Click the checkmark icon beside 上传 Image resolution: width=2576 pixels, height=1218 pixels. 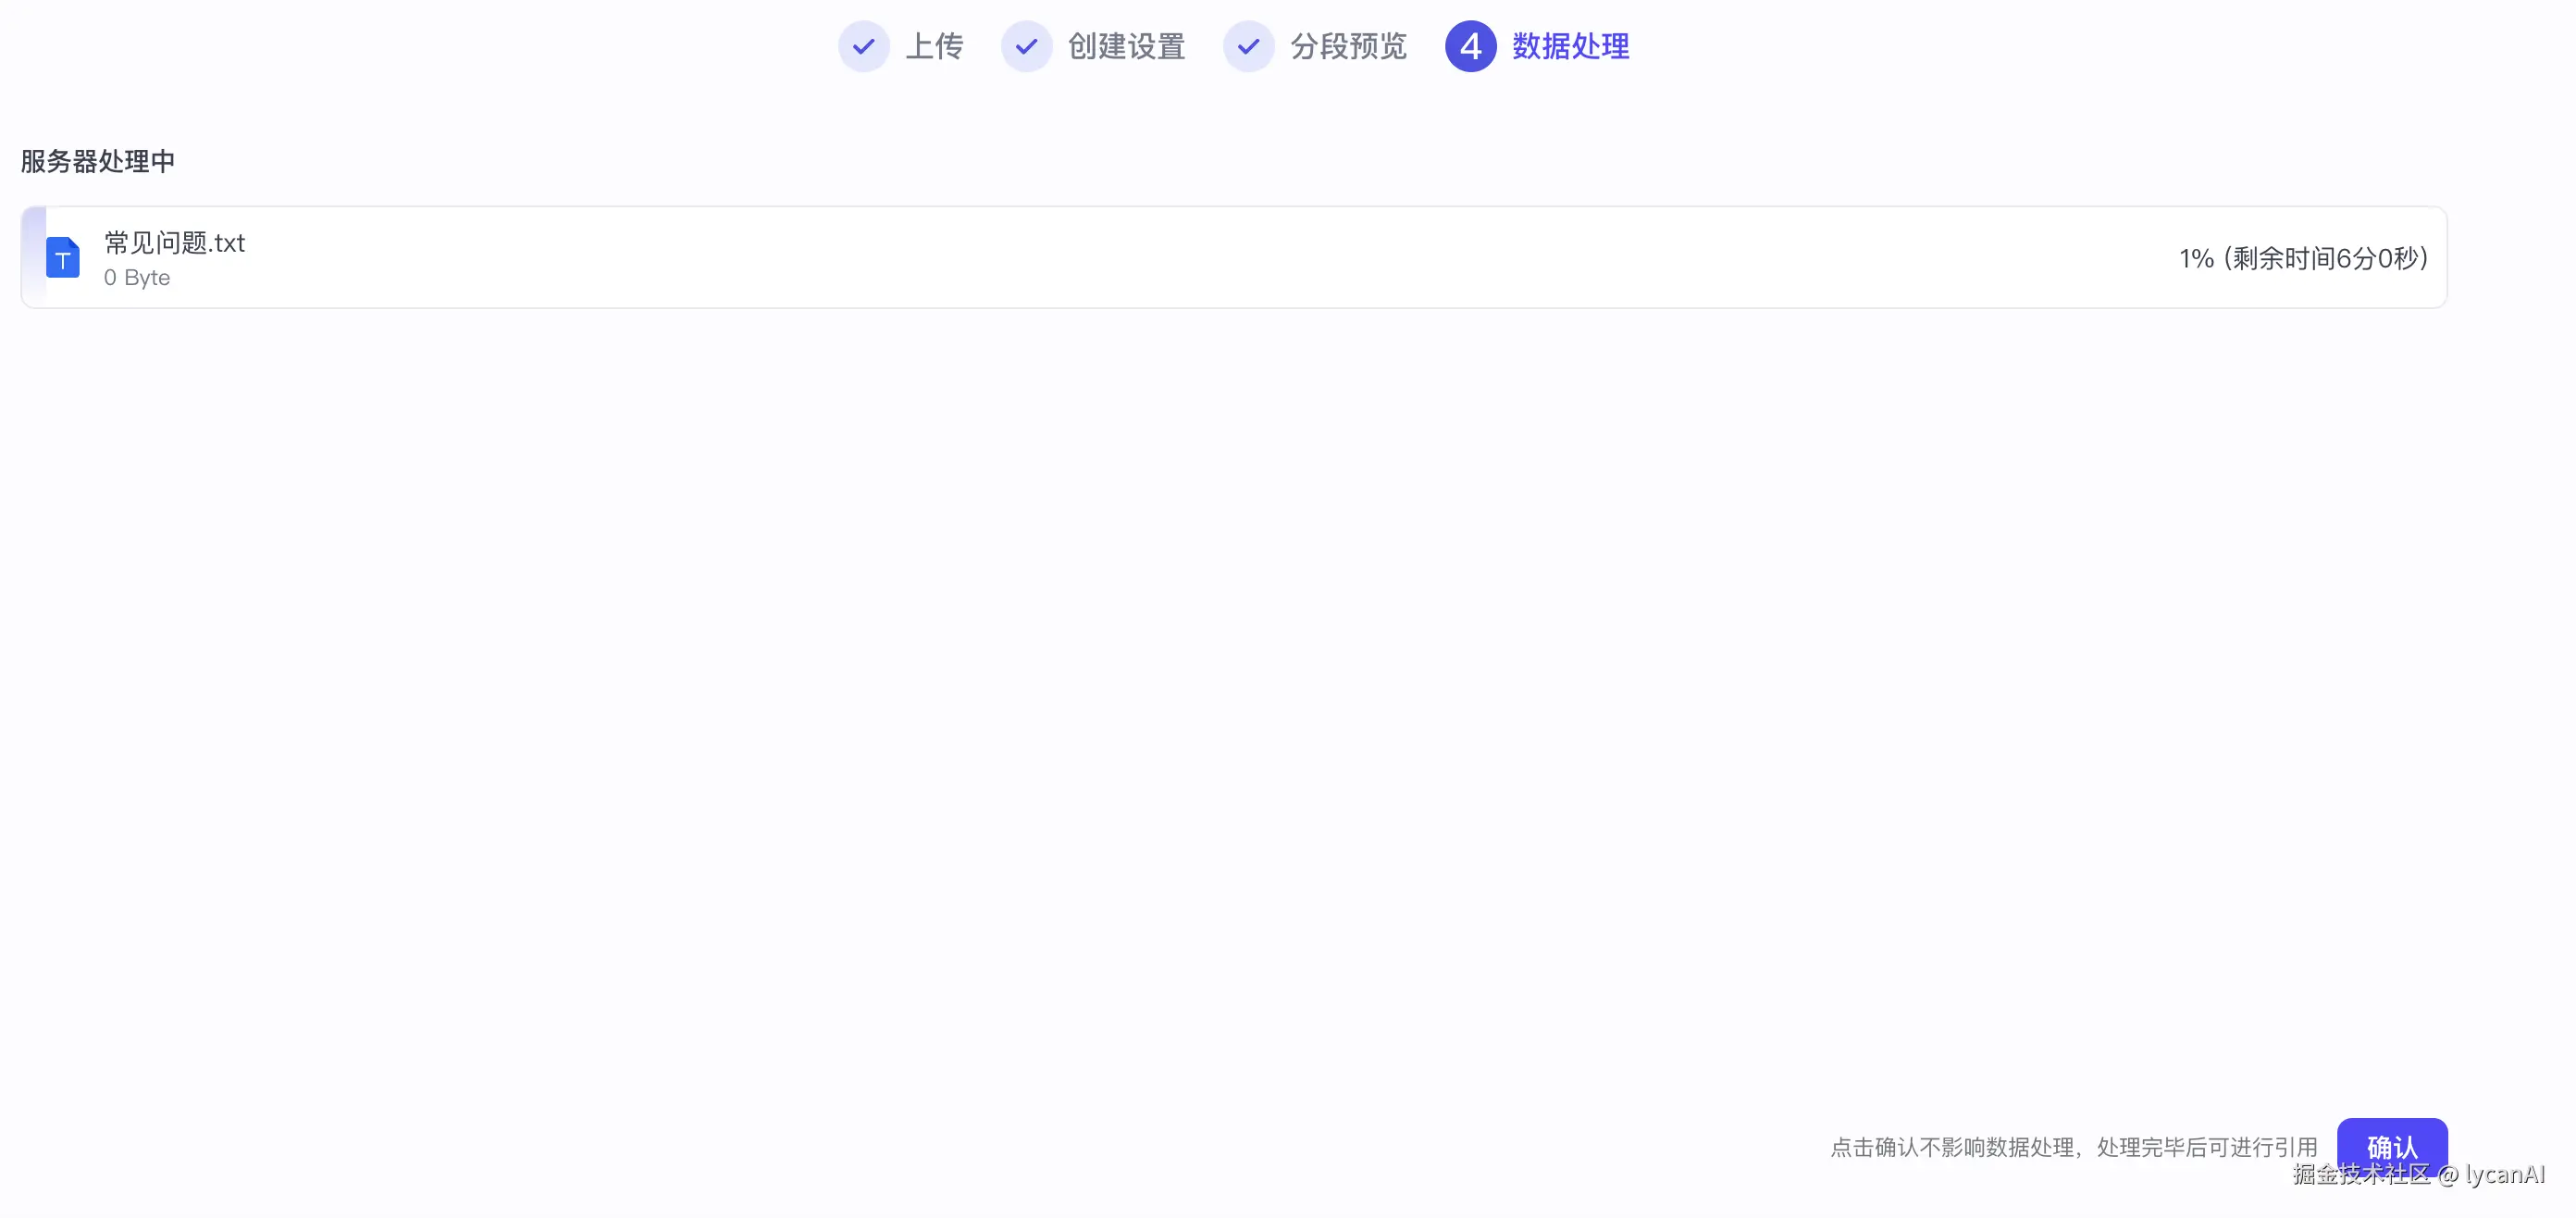click(x=863, y=46)
